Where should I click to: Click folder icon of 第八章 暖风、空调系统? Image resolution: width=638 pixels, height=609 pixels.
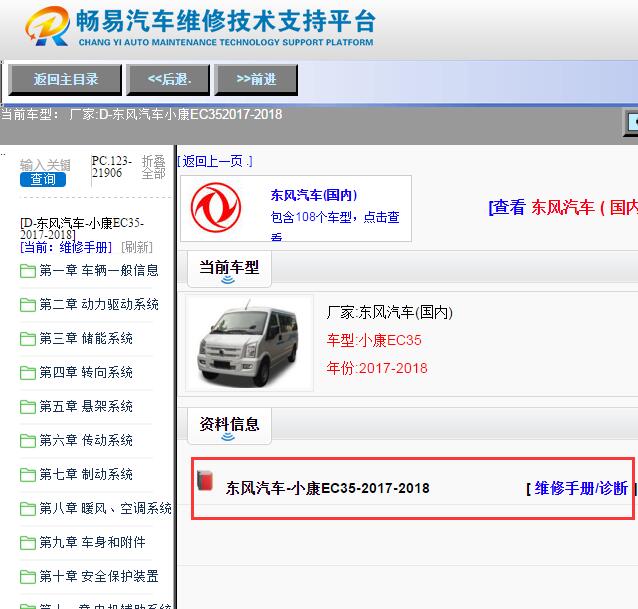(28, 509)
